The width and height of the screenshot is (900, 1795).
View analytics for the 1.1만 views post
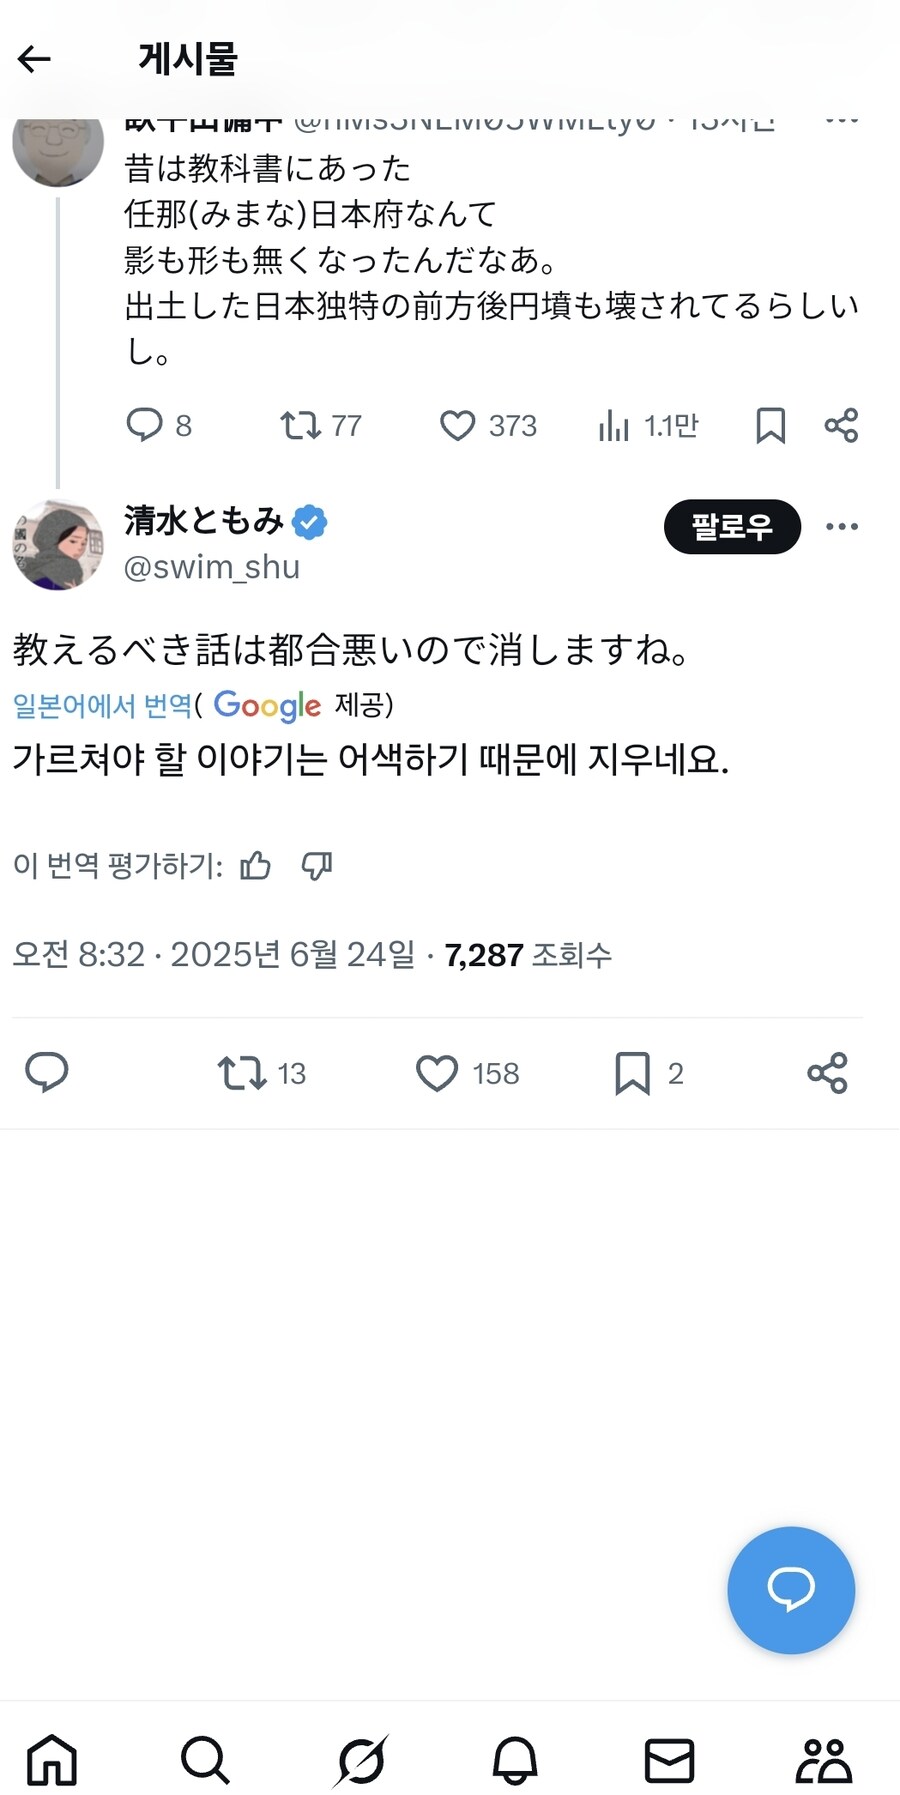614,425
